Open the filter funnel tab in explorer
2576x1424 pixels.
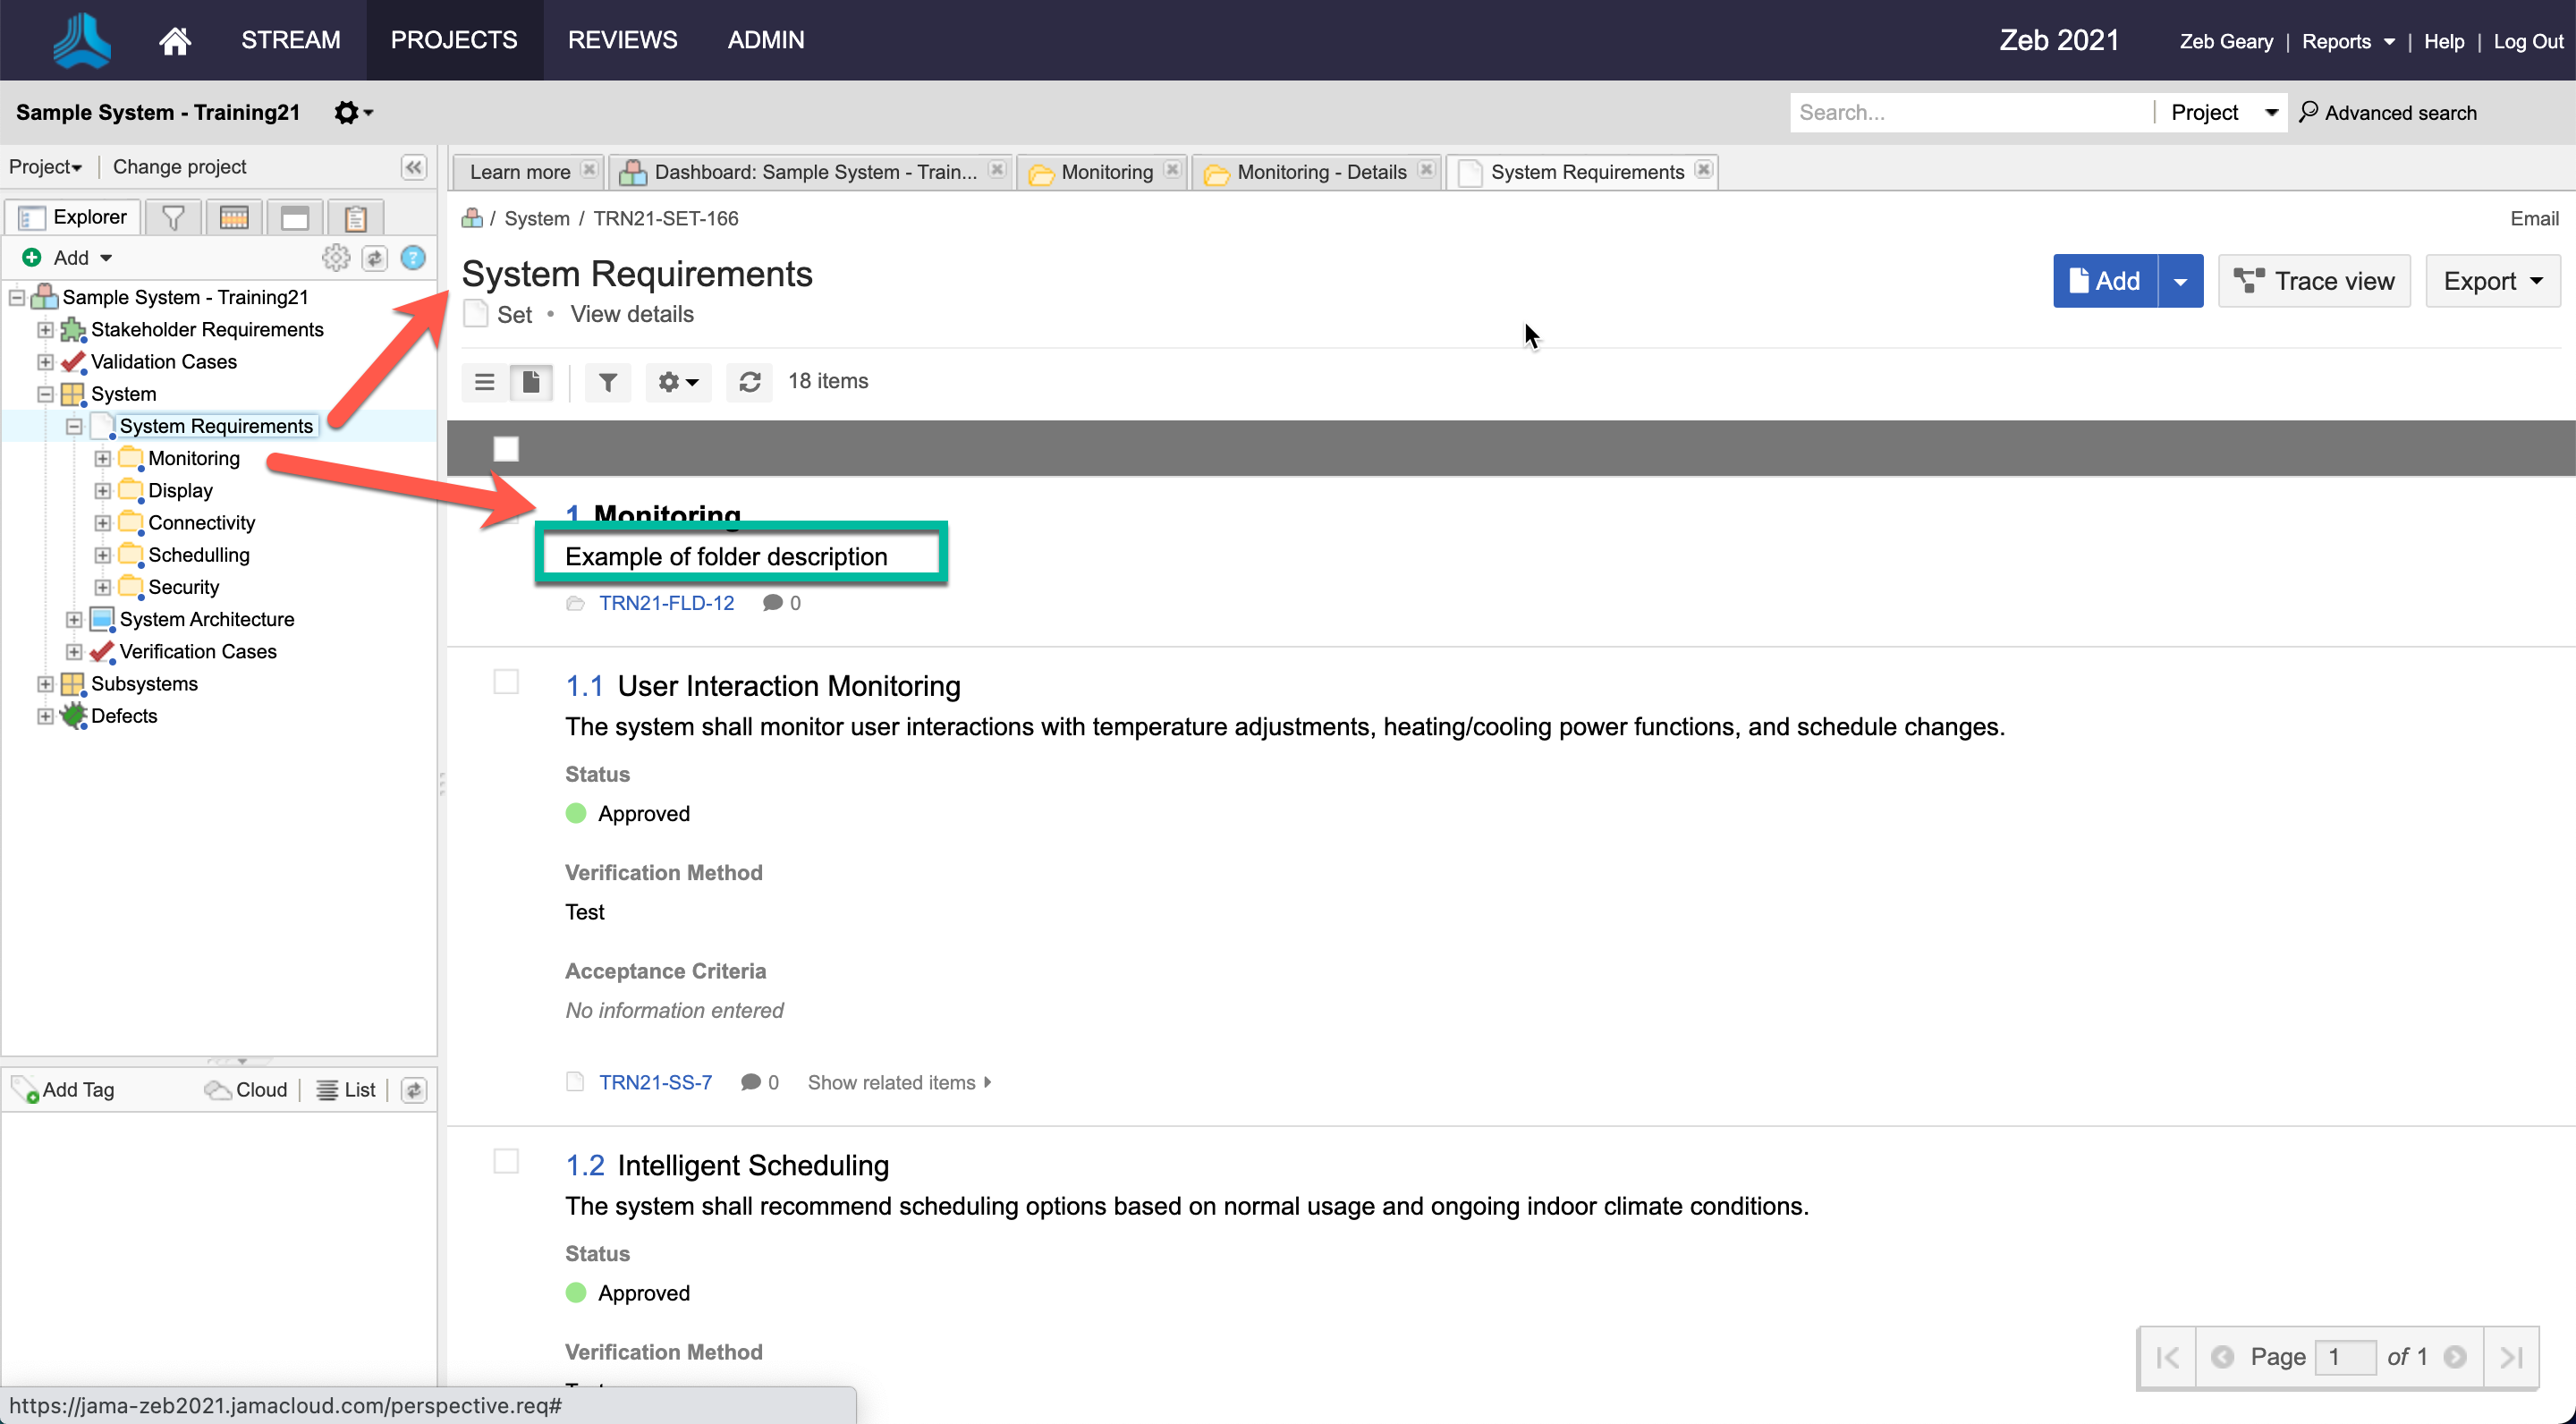pos(173,217)
